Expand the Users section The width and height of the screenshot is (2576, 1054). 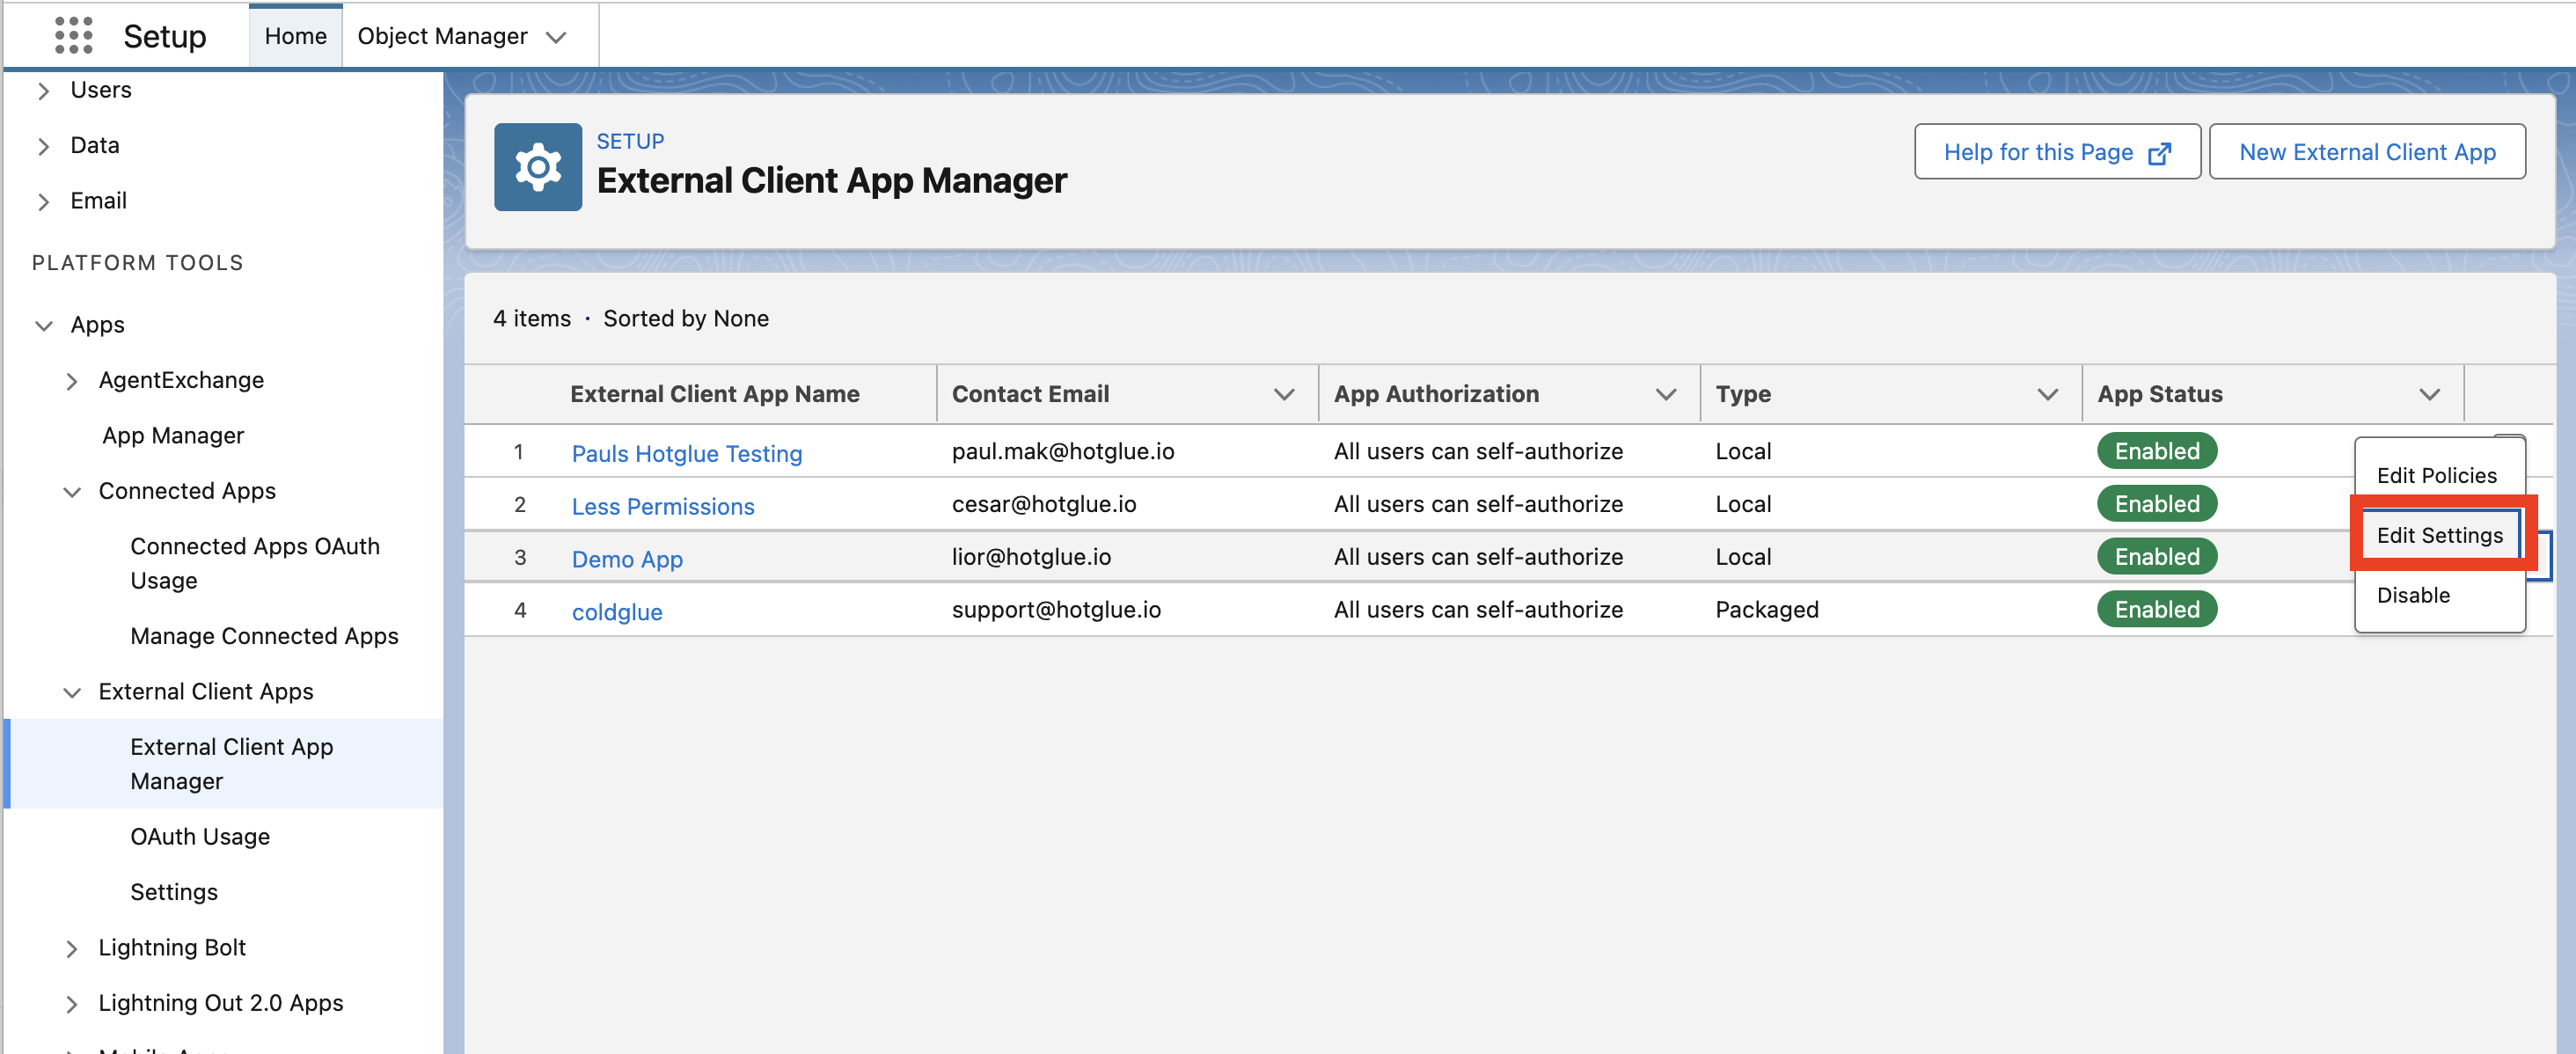click(43, 91)
